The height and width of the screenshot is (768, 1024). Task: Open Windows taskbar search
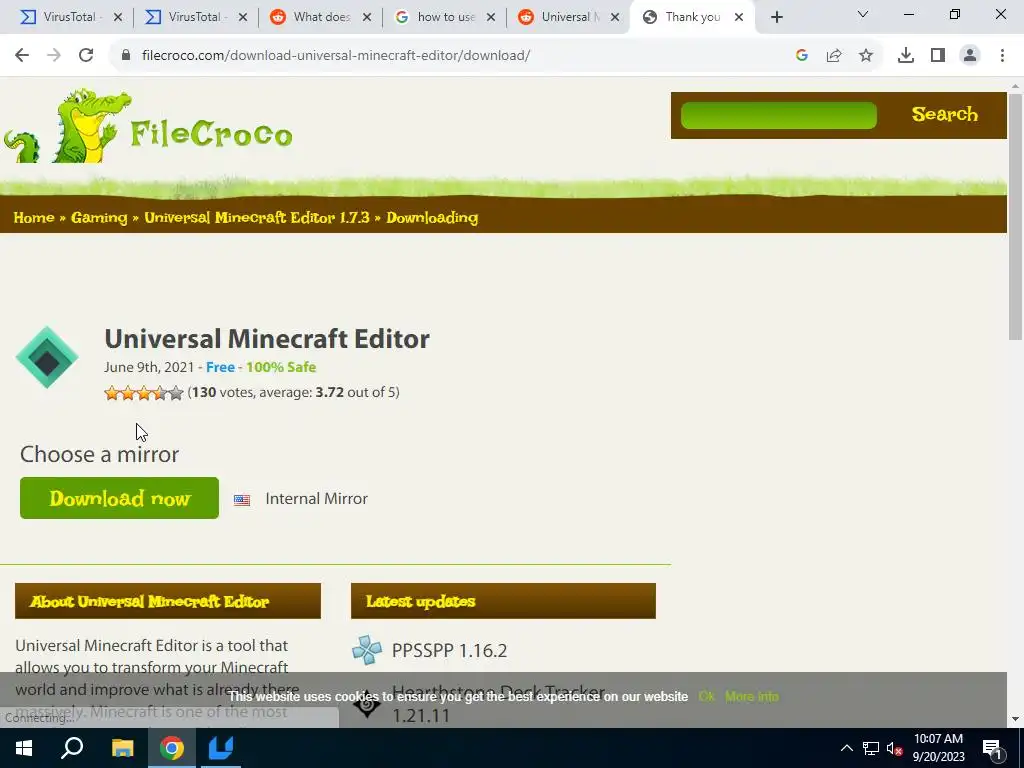72,748
